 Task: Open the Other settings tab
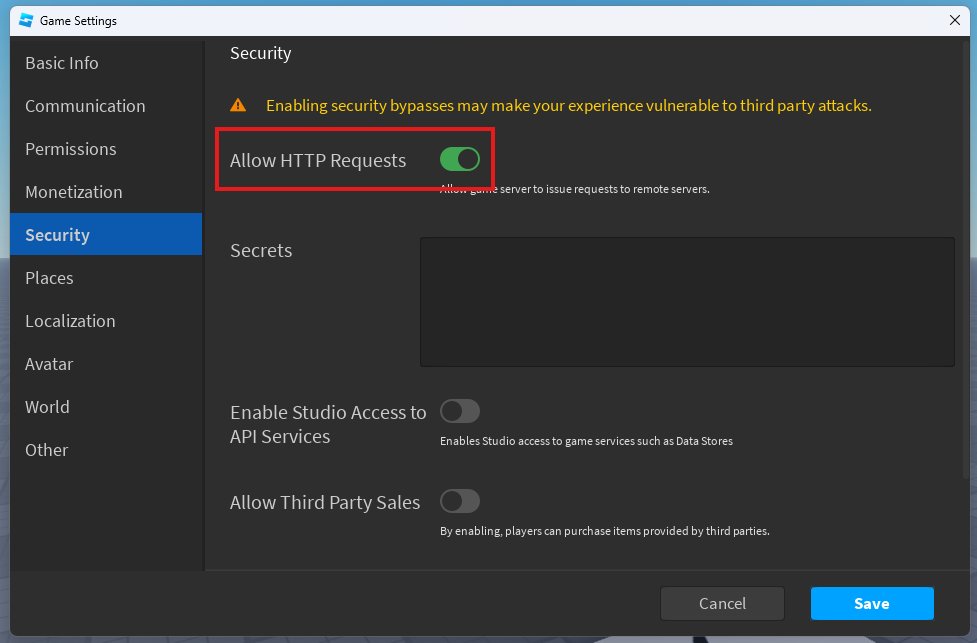click(x=106, y=450)
